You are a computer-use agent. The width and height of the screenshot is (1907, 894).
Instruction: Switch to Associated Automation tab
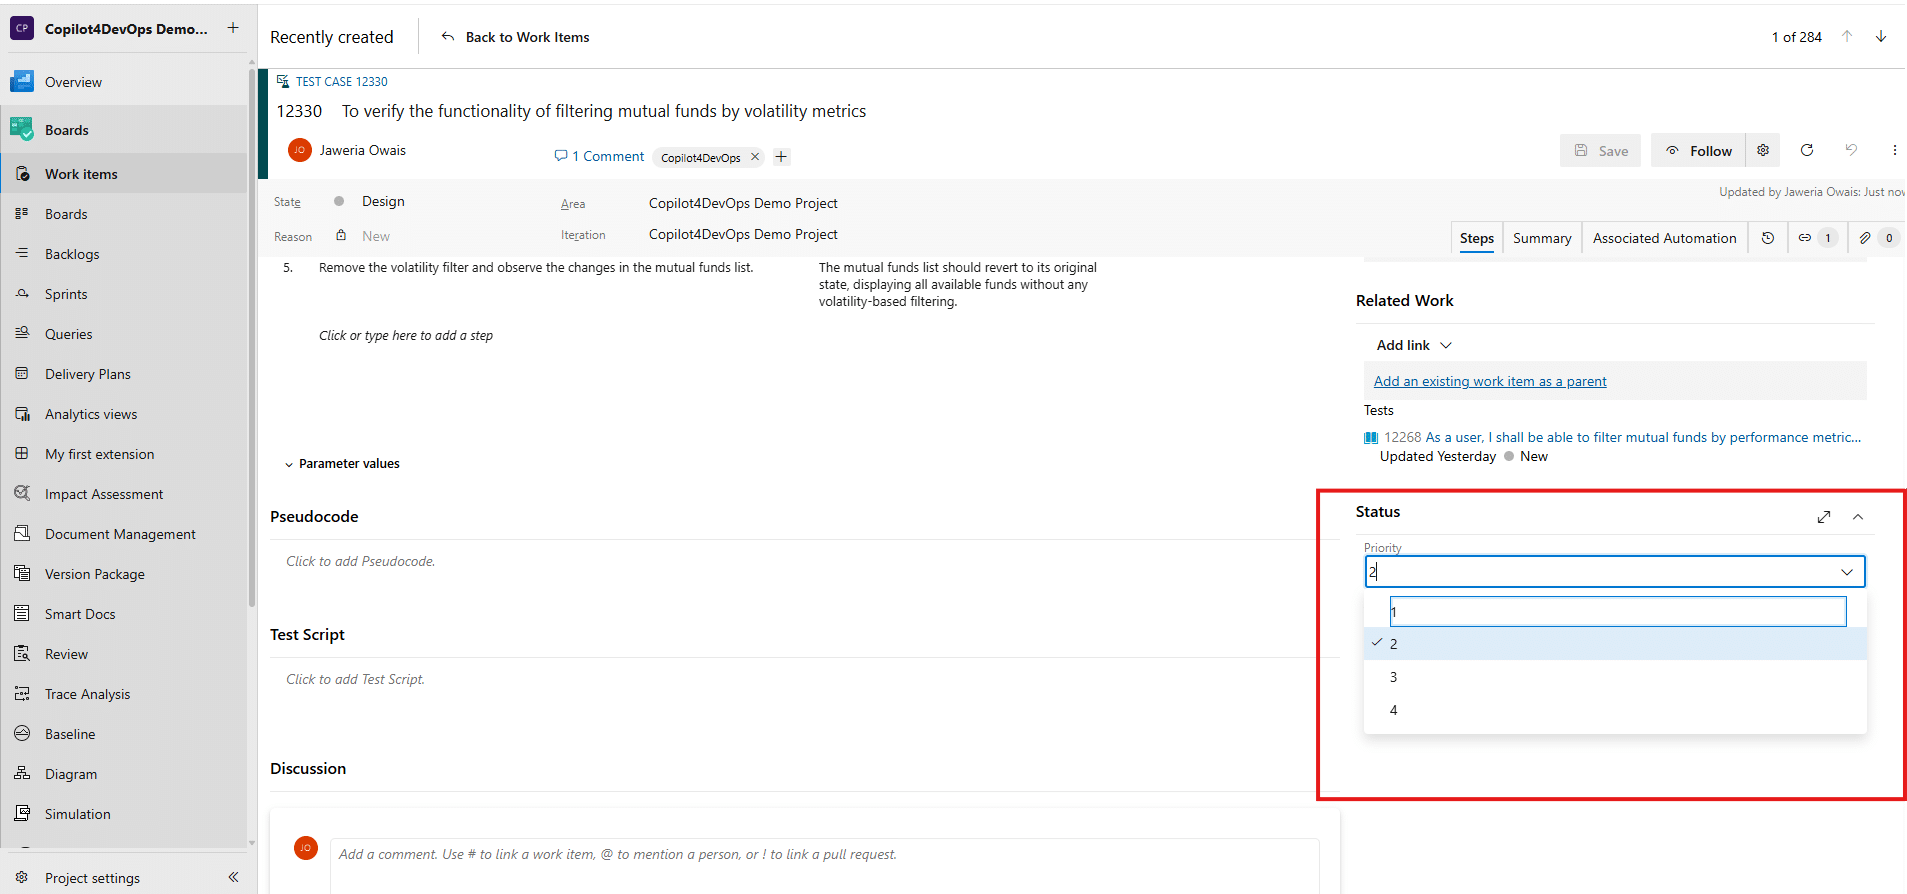click(x=1664, y=238)
